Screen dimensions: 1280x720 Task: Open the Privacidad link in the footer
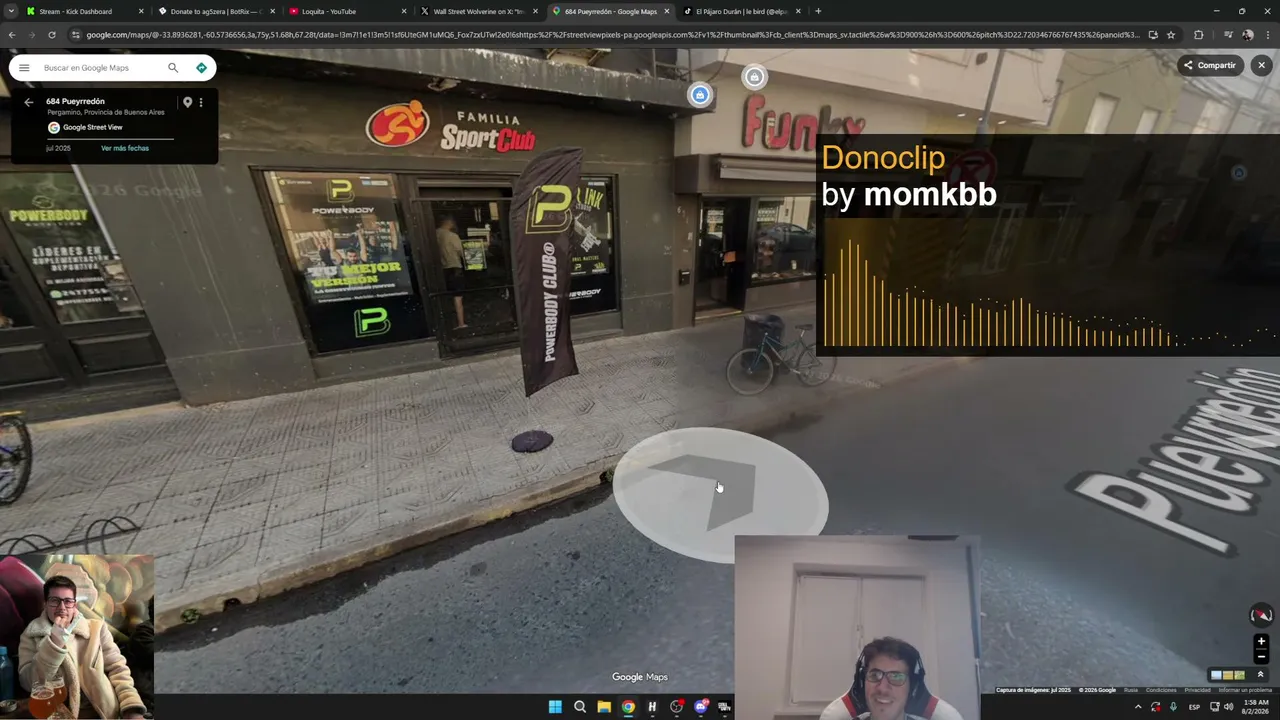1197,690
